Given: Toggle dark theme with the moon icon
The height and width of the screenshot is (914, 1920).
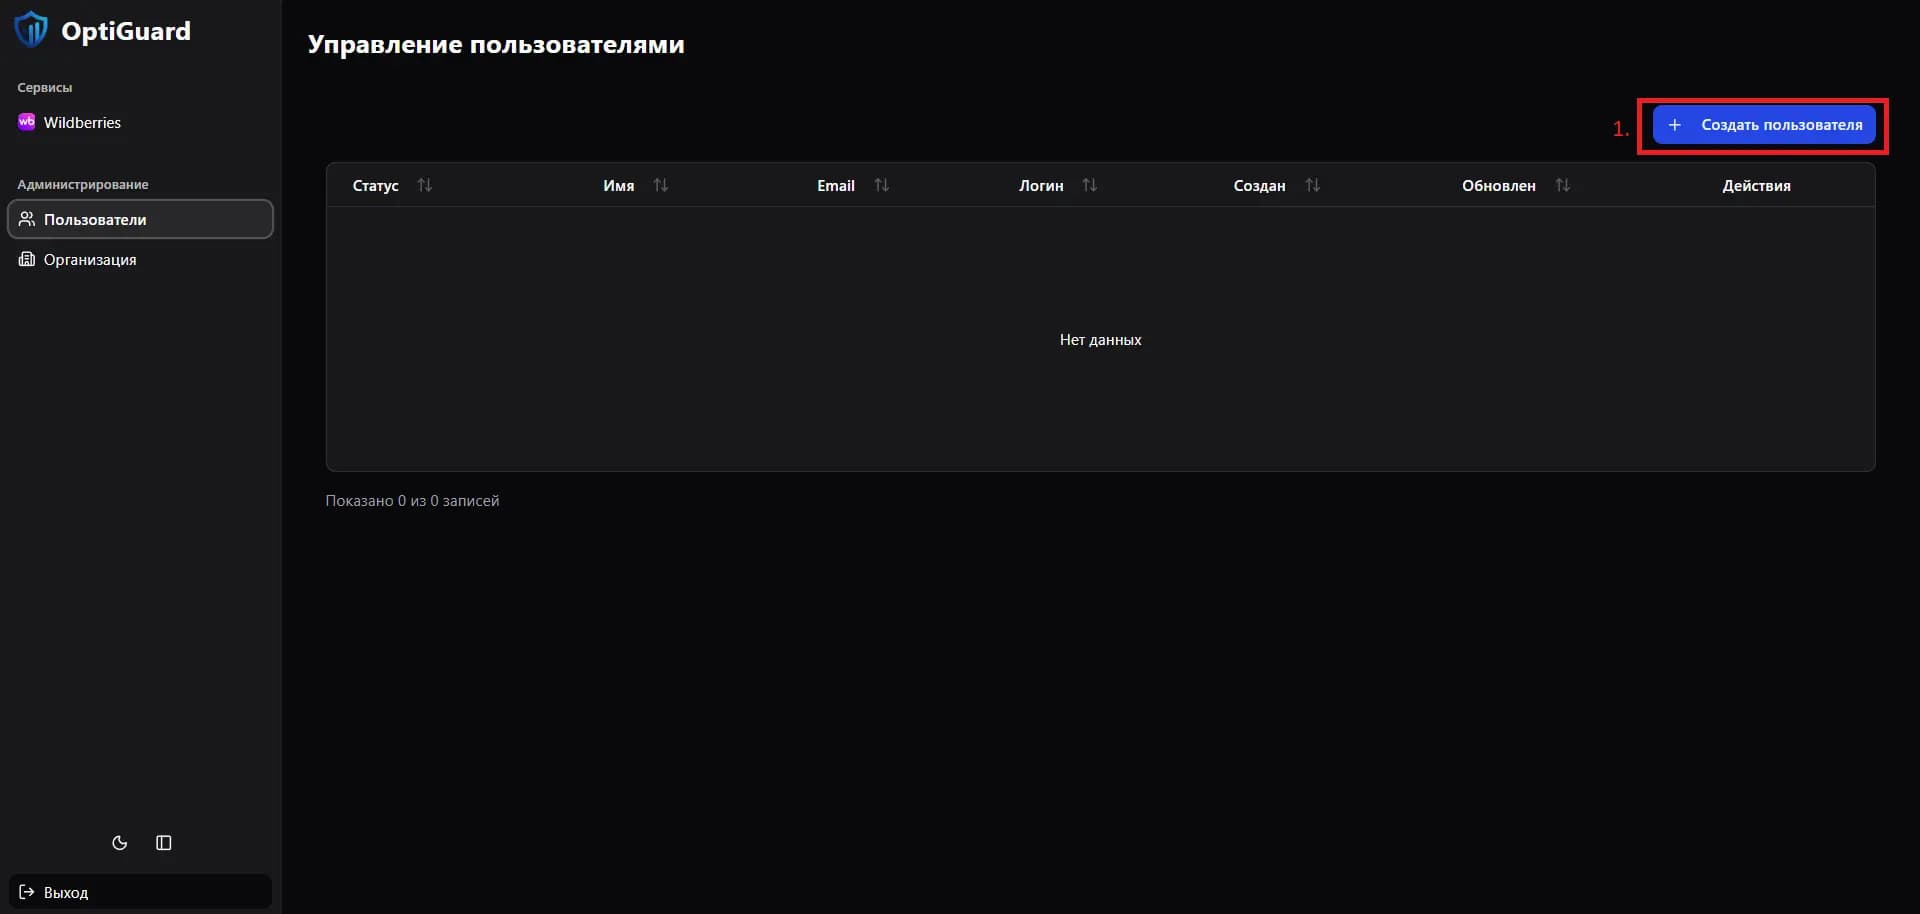Looking at the screenshot, I should 120,843.
